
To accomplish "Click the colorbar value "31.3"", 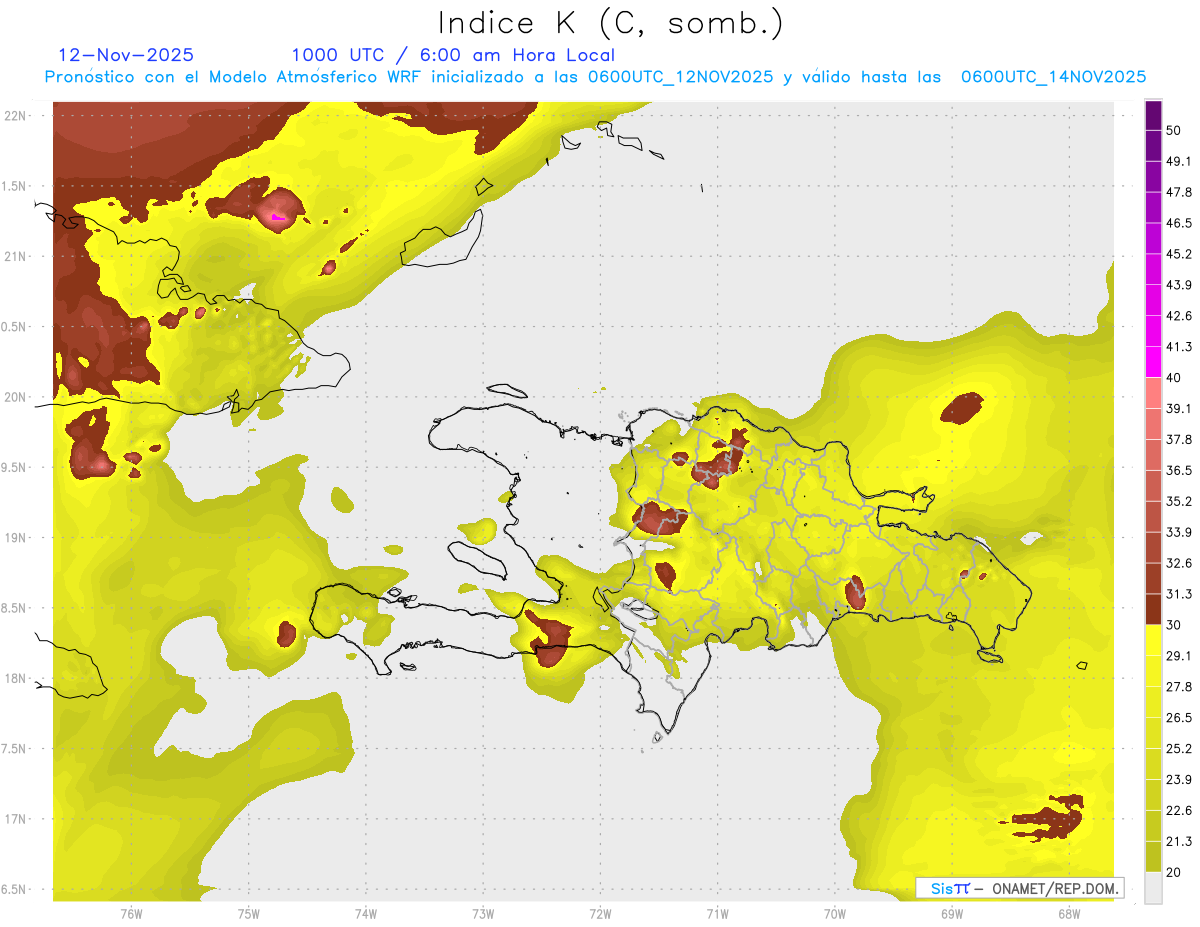I will pyautogui.click(x=1179, y=594).
